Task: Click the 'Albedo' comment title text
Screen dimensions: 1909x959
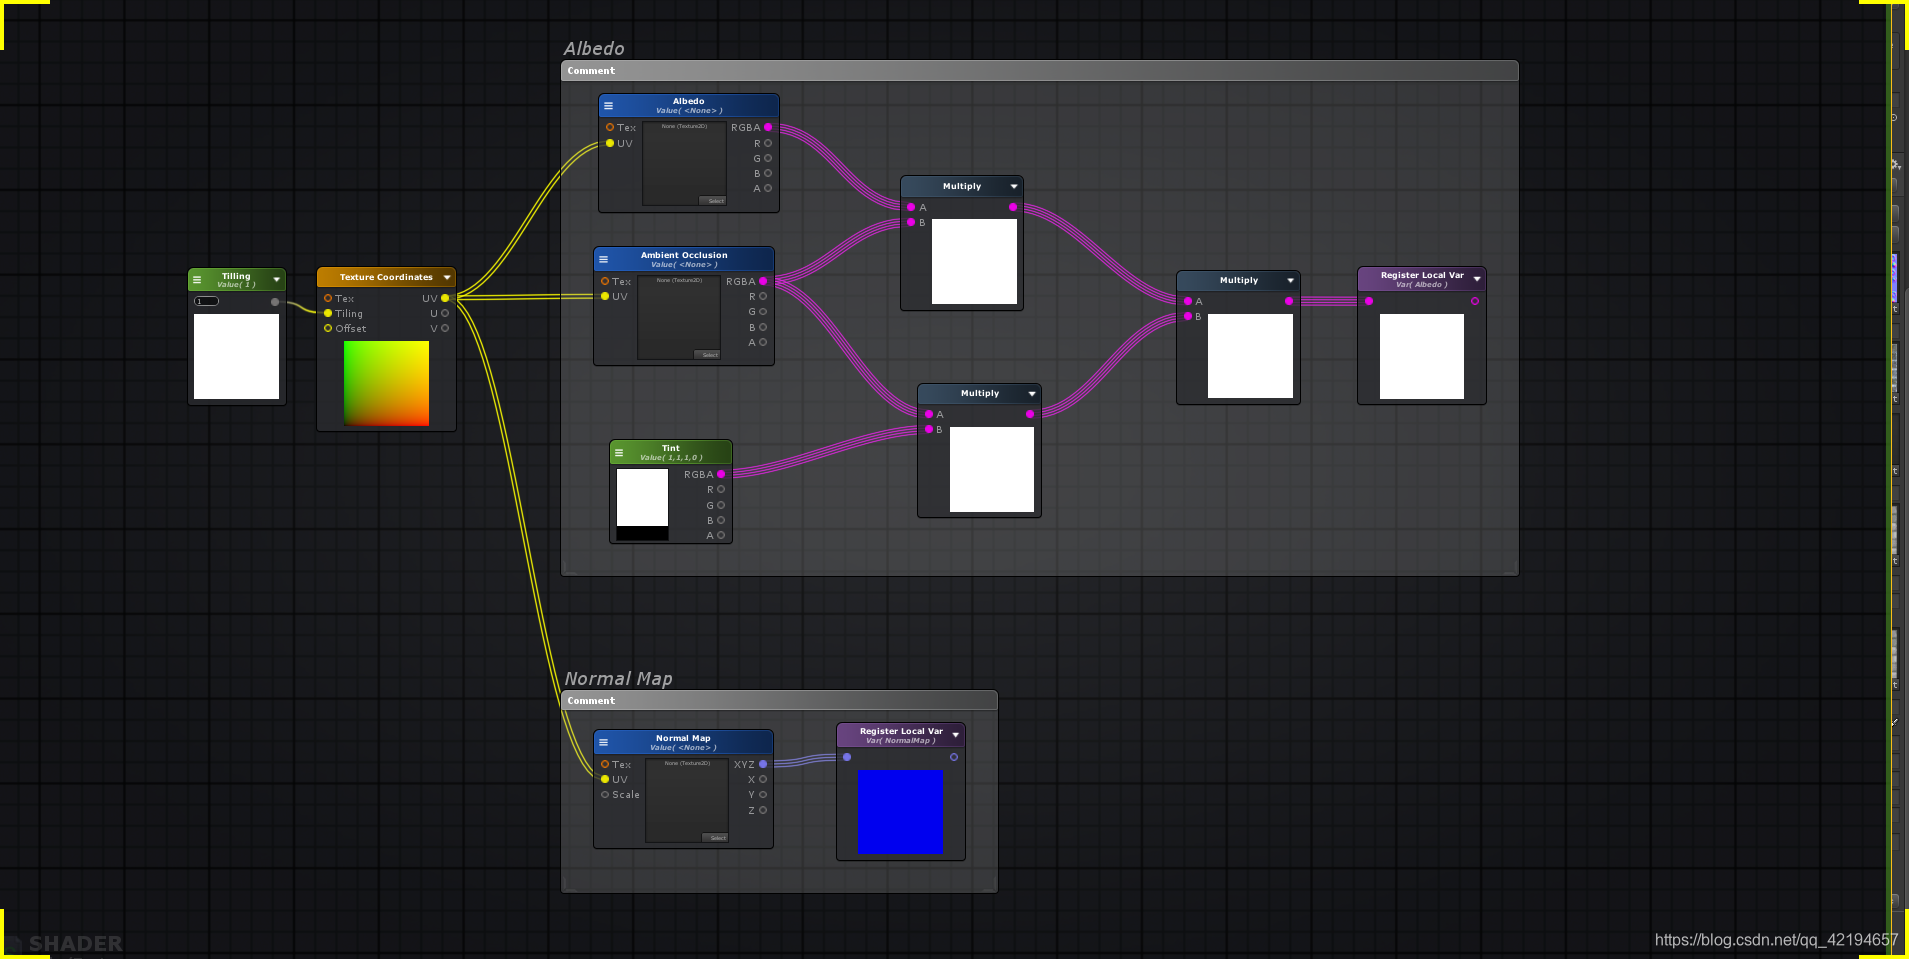Action: point(594,48)
